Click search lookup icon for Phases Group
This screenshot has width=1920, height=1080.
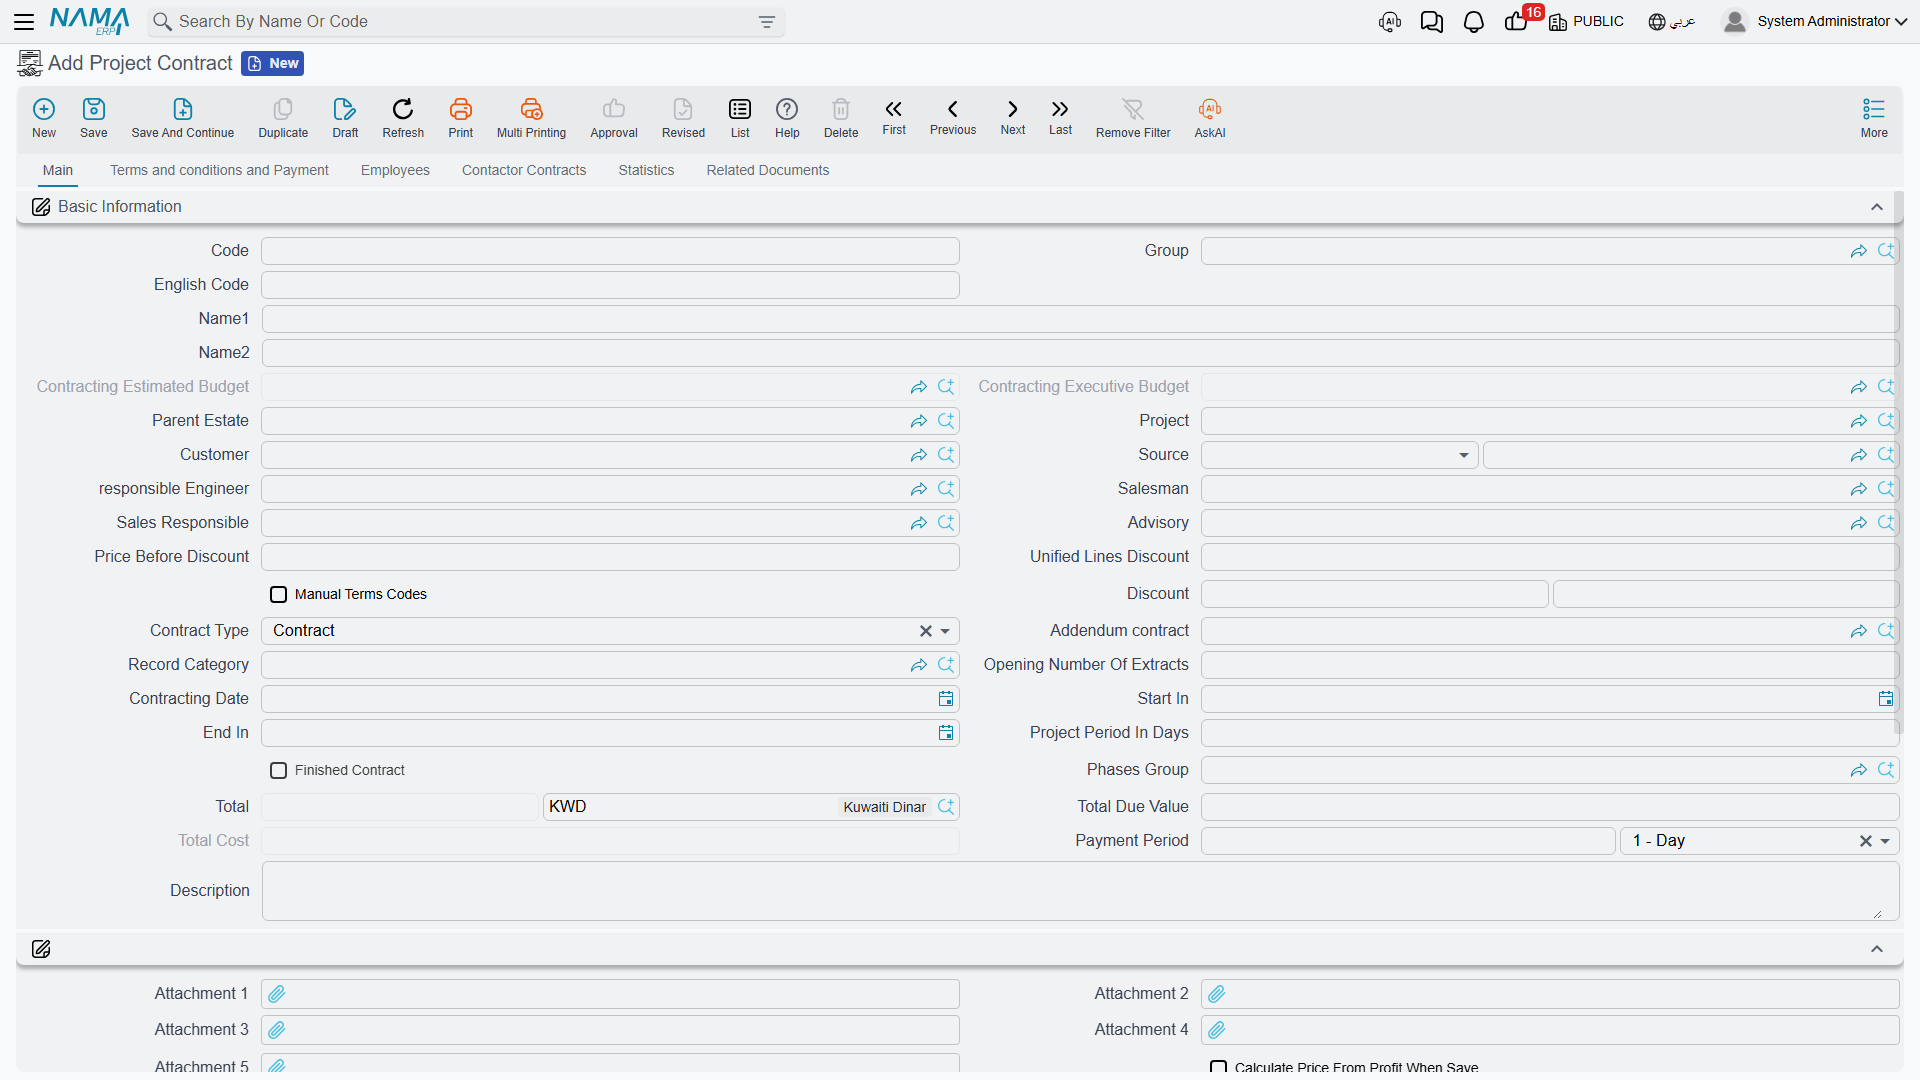(1886, 770)
